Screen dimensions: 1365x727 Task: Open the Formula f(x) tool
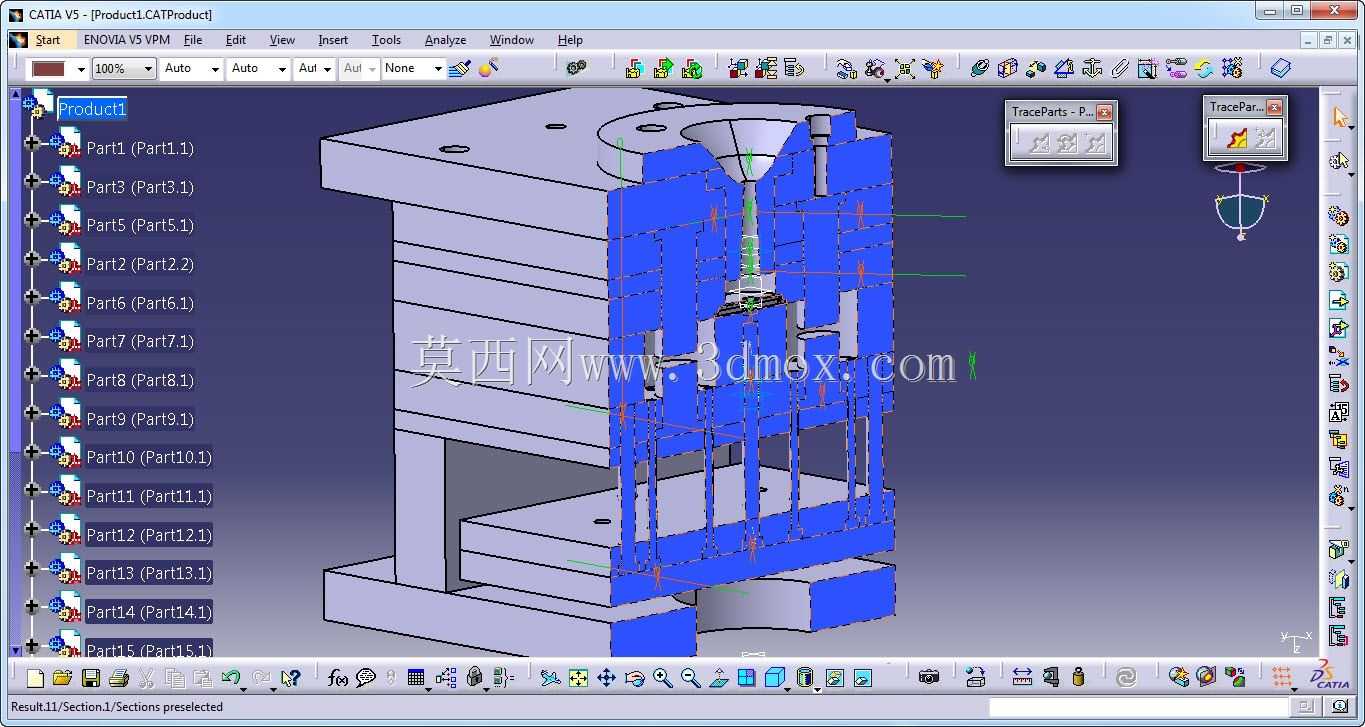(338, 678)
